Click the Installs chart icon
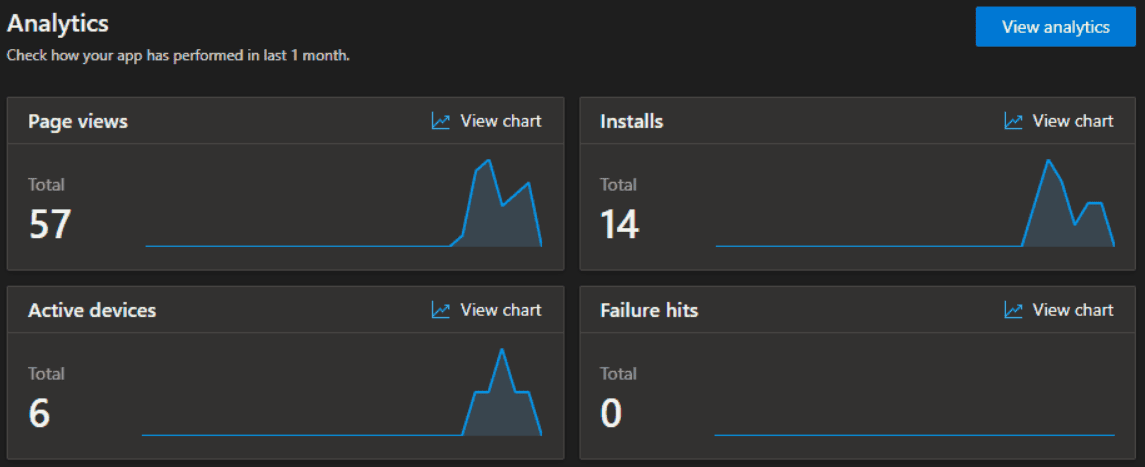This screenshot has height=467, width=1145. (x=1014, y=121)
